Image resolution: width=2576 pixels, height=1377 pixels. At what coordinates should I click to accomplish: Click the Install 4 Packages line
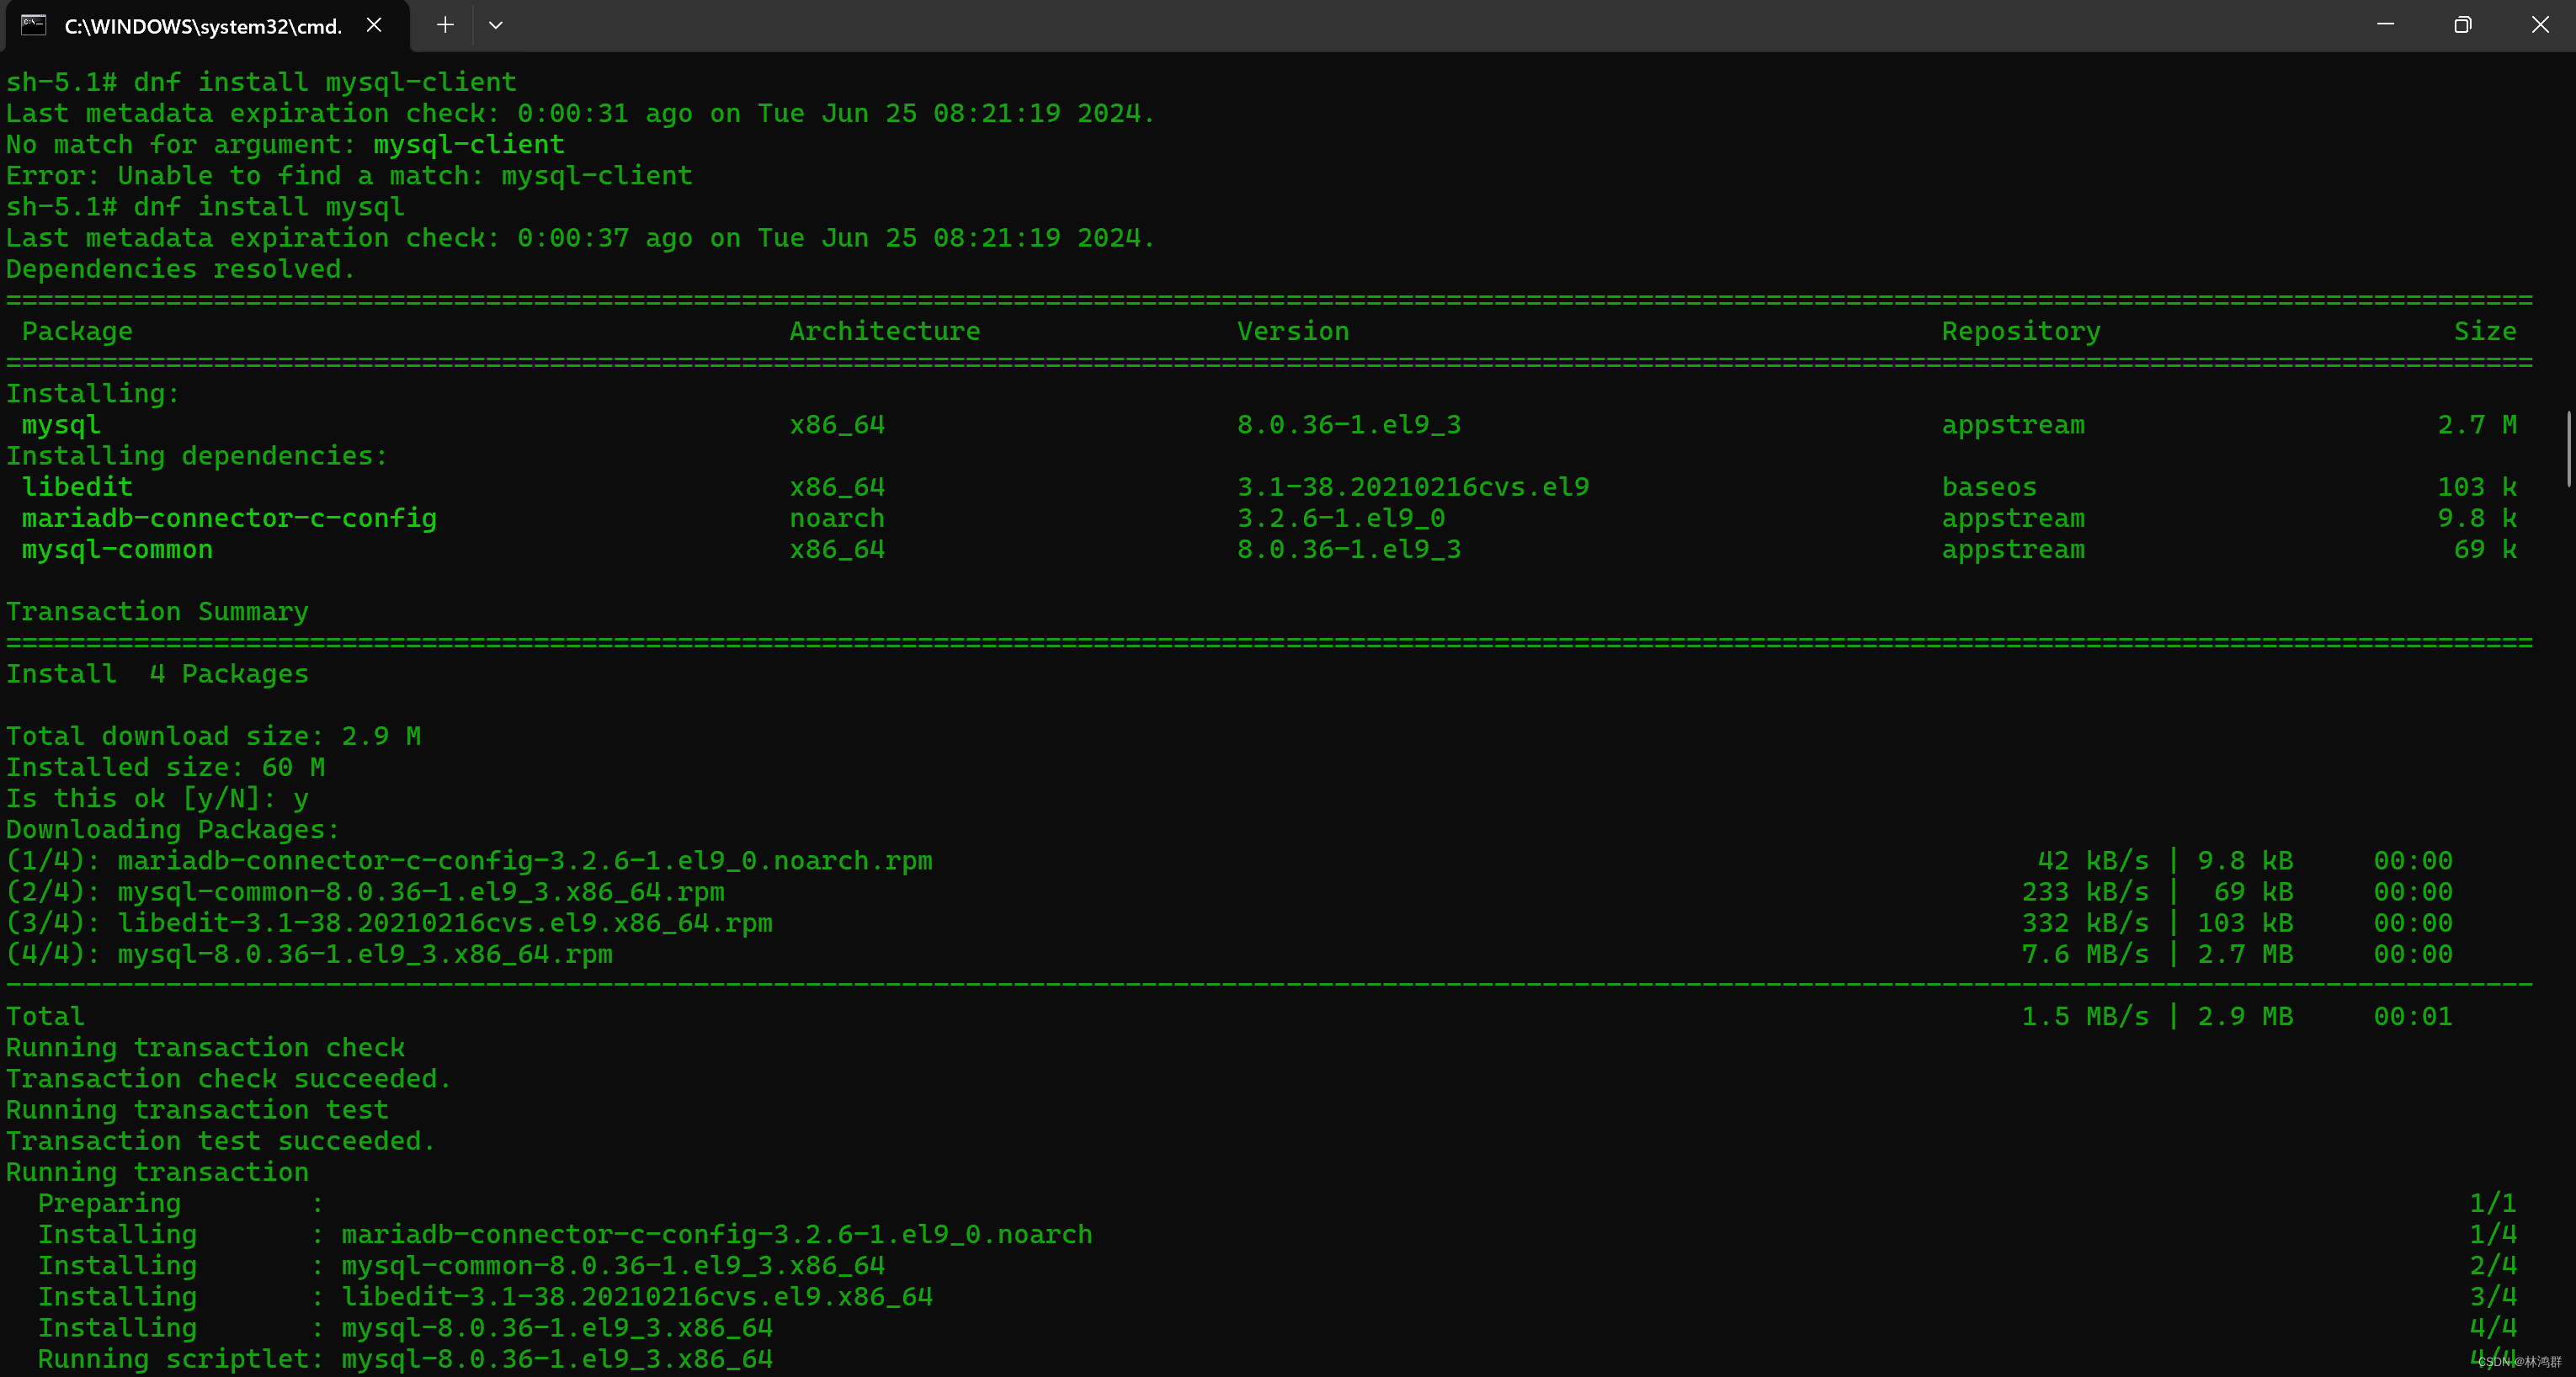(157, 673)
